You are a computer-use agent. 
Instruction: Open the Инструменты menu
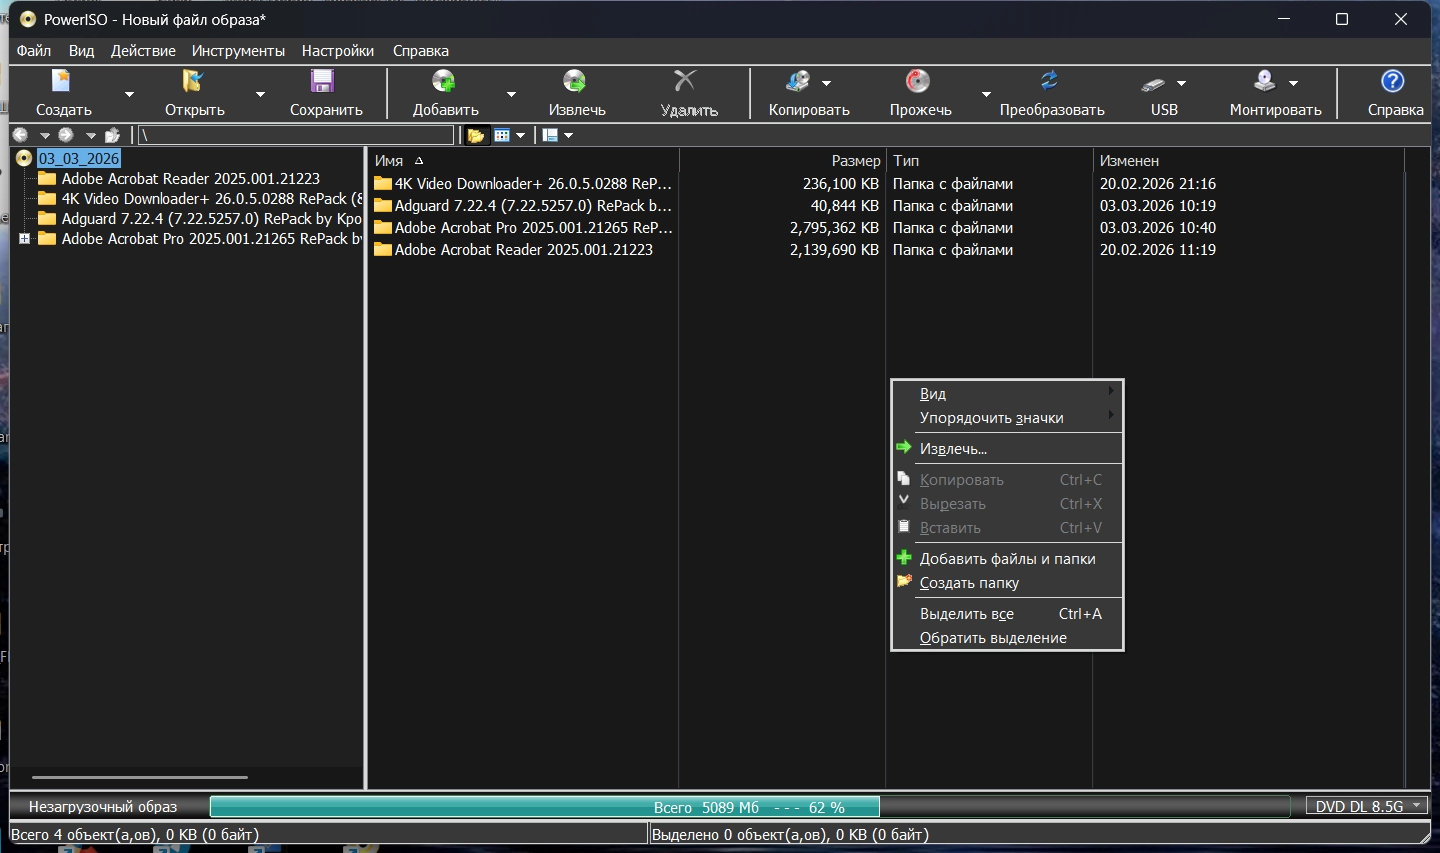pyautogui.click(x=238, y=51)
